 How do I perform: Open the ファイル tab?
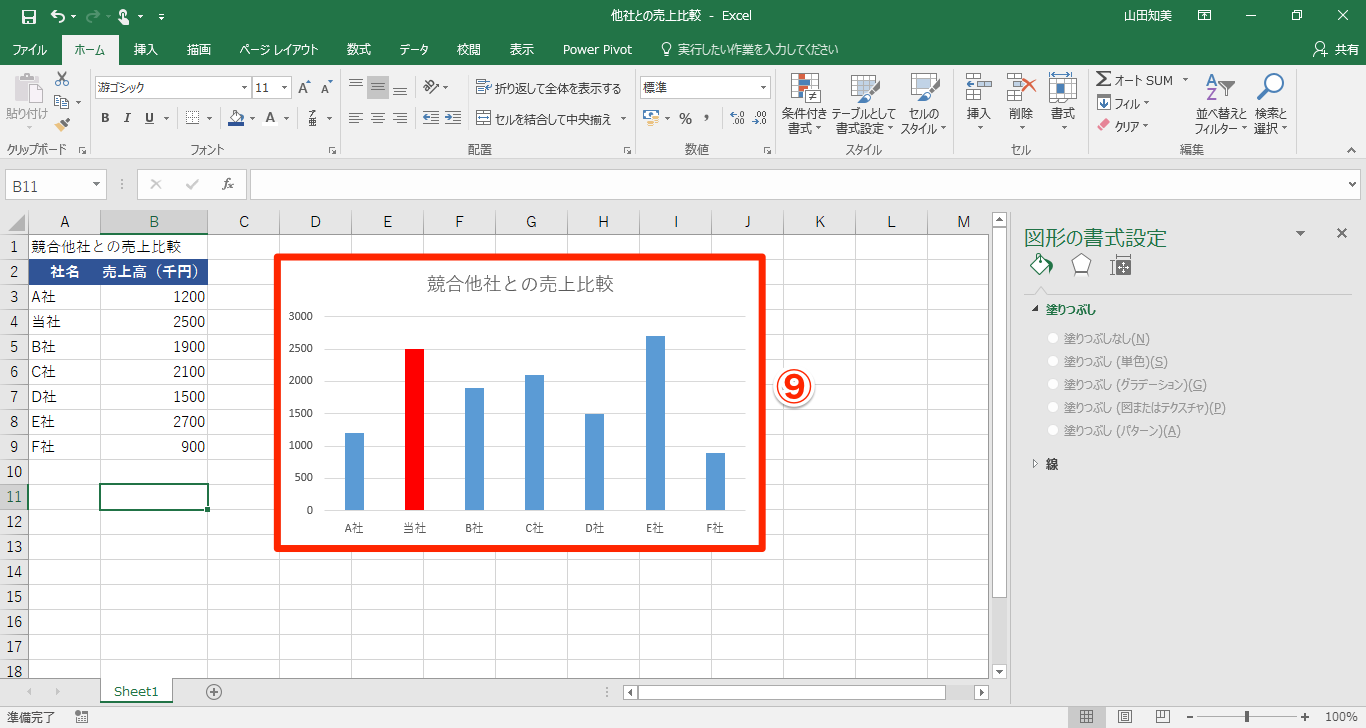click(30, 49)
